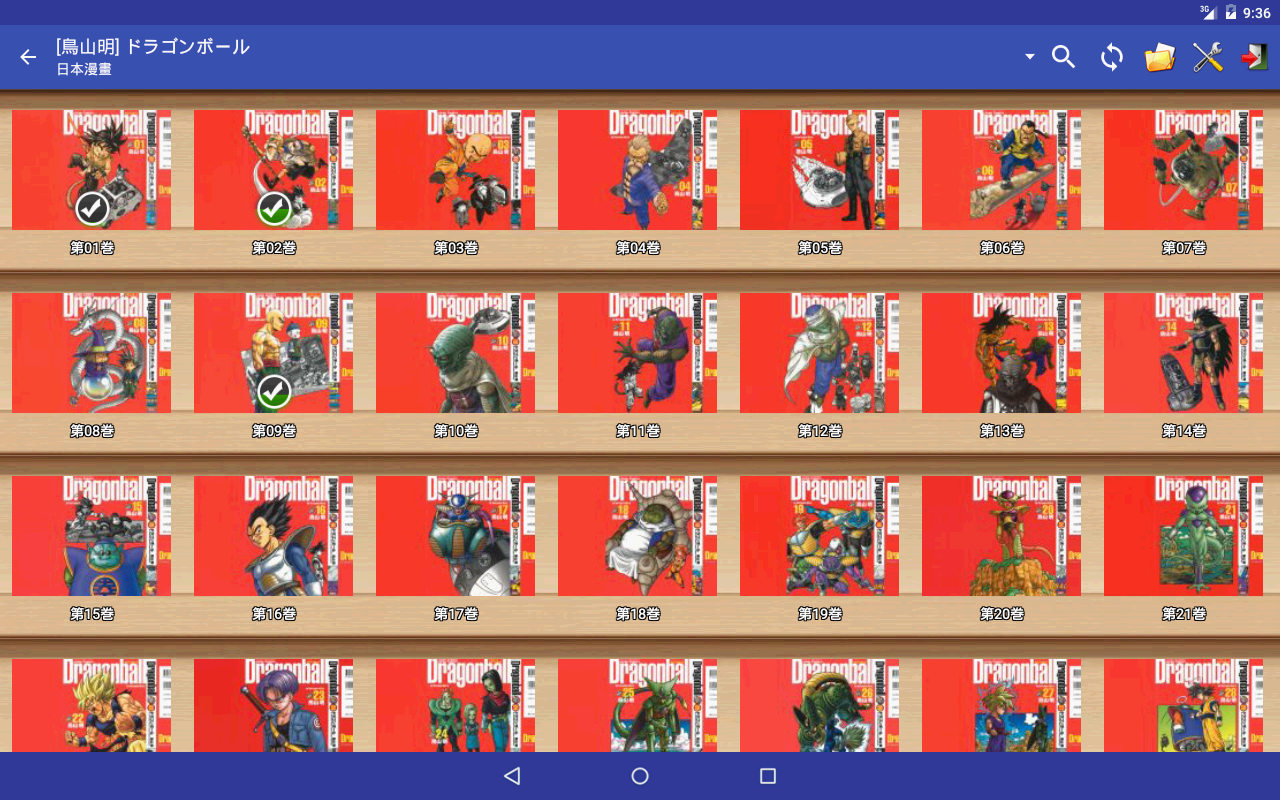1280x800 pixels.
Task: Open volume 13 cover thumbnail
Action: tap(1002, 353)
